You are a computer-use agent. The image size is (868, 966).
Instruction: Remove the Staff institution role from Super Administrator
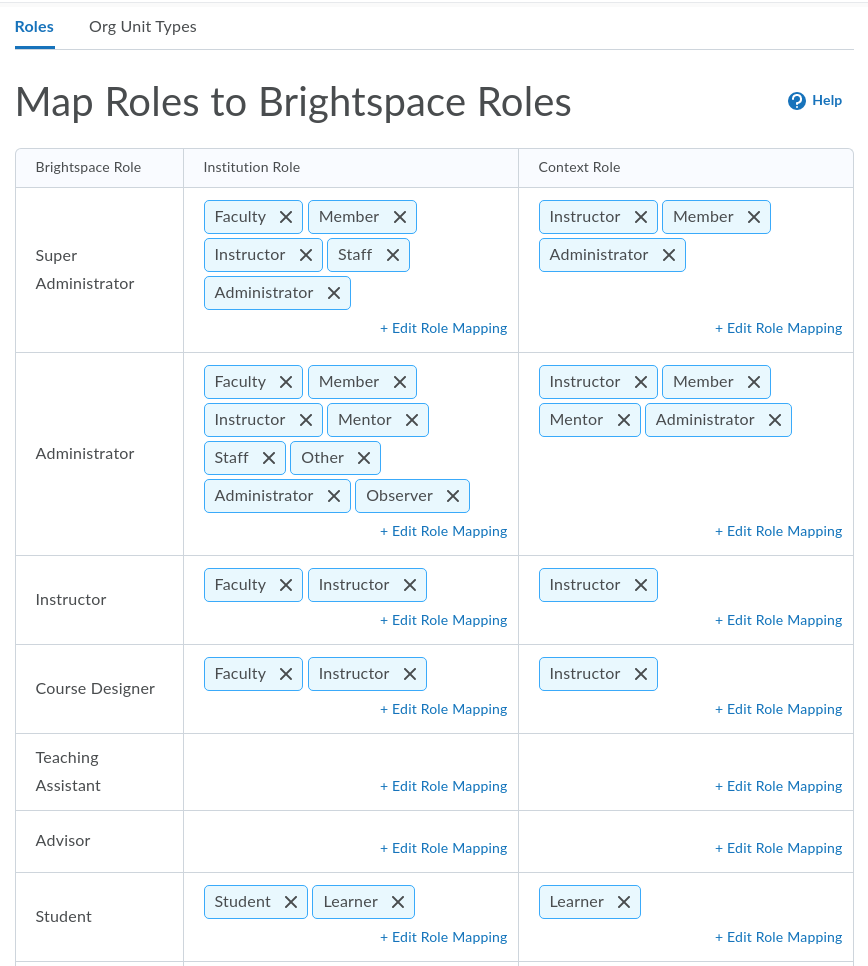(x=393, y=254)
